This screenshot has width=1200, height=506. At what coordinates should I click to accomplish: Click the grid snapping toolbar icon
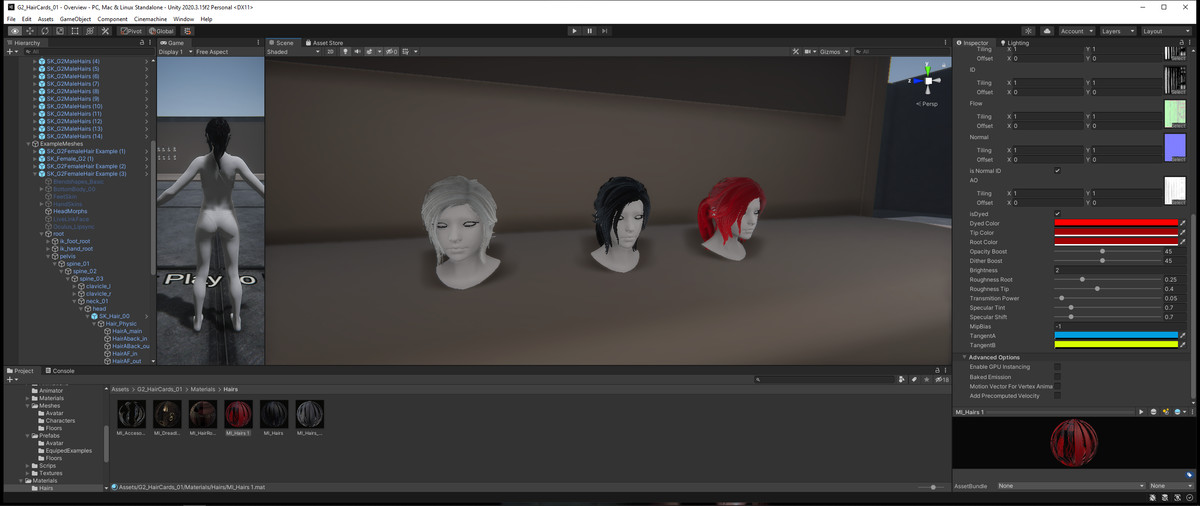187,31
